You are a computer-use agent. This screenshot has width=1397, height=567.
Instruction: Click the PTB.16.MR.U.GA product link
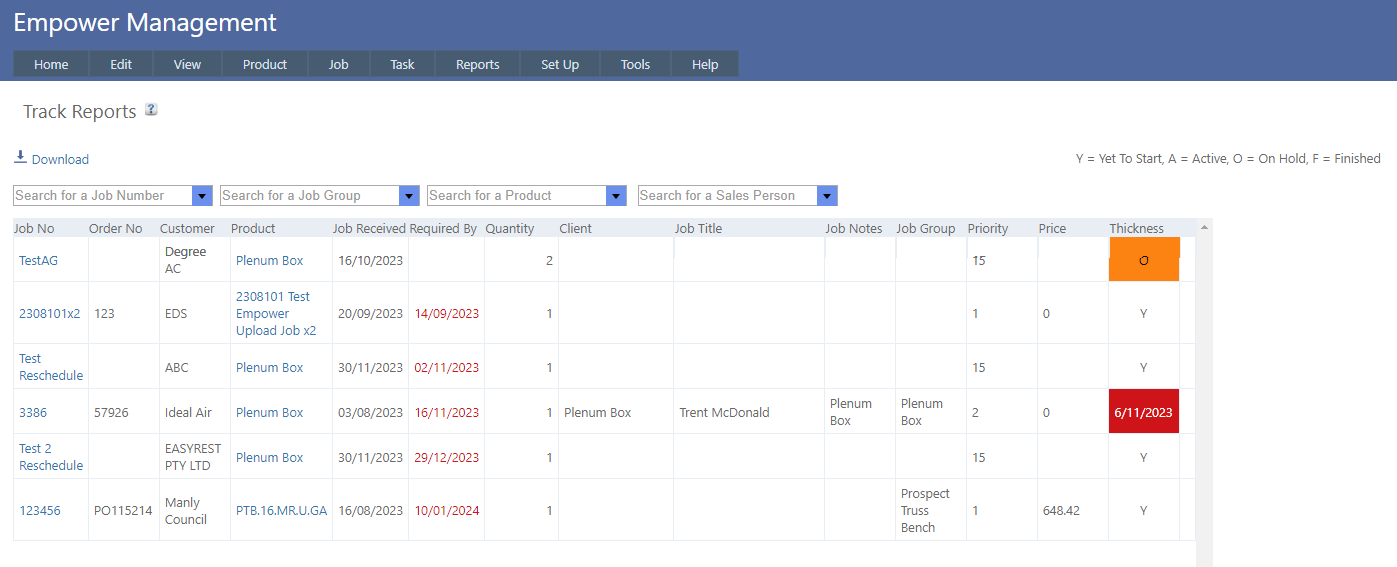click(x=281, y=510)
